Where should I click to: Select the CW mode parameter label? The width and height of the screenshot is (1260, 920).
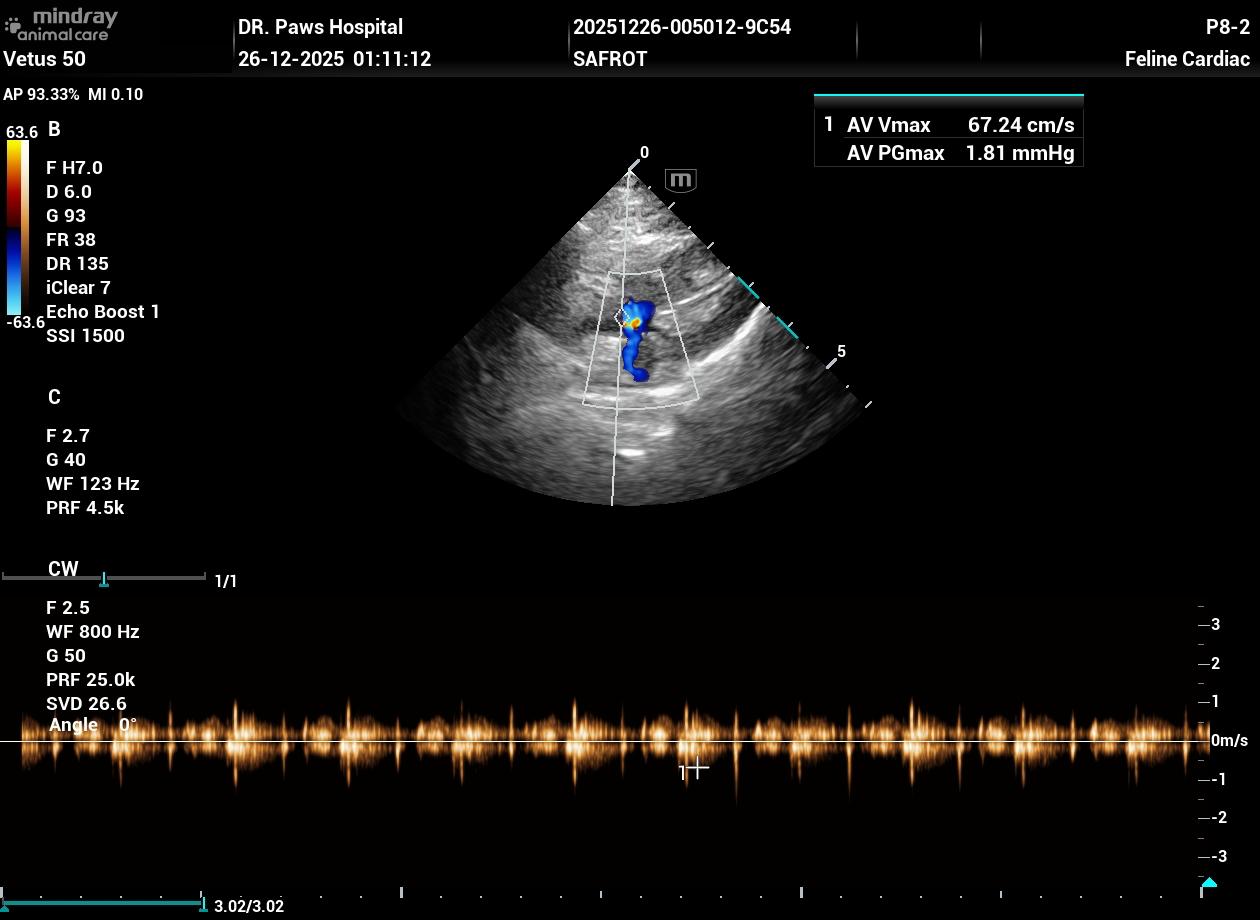point(63,569)
